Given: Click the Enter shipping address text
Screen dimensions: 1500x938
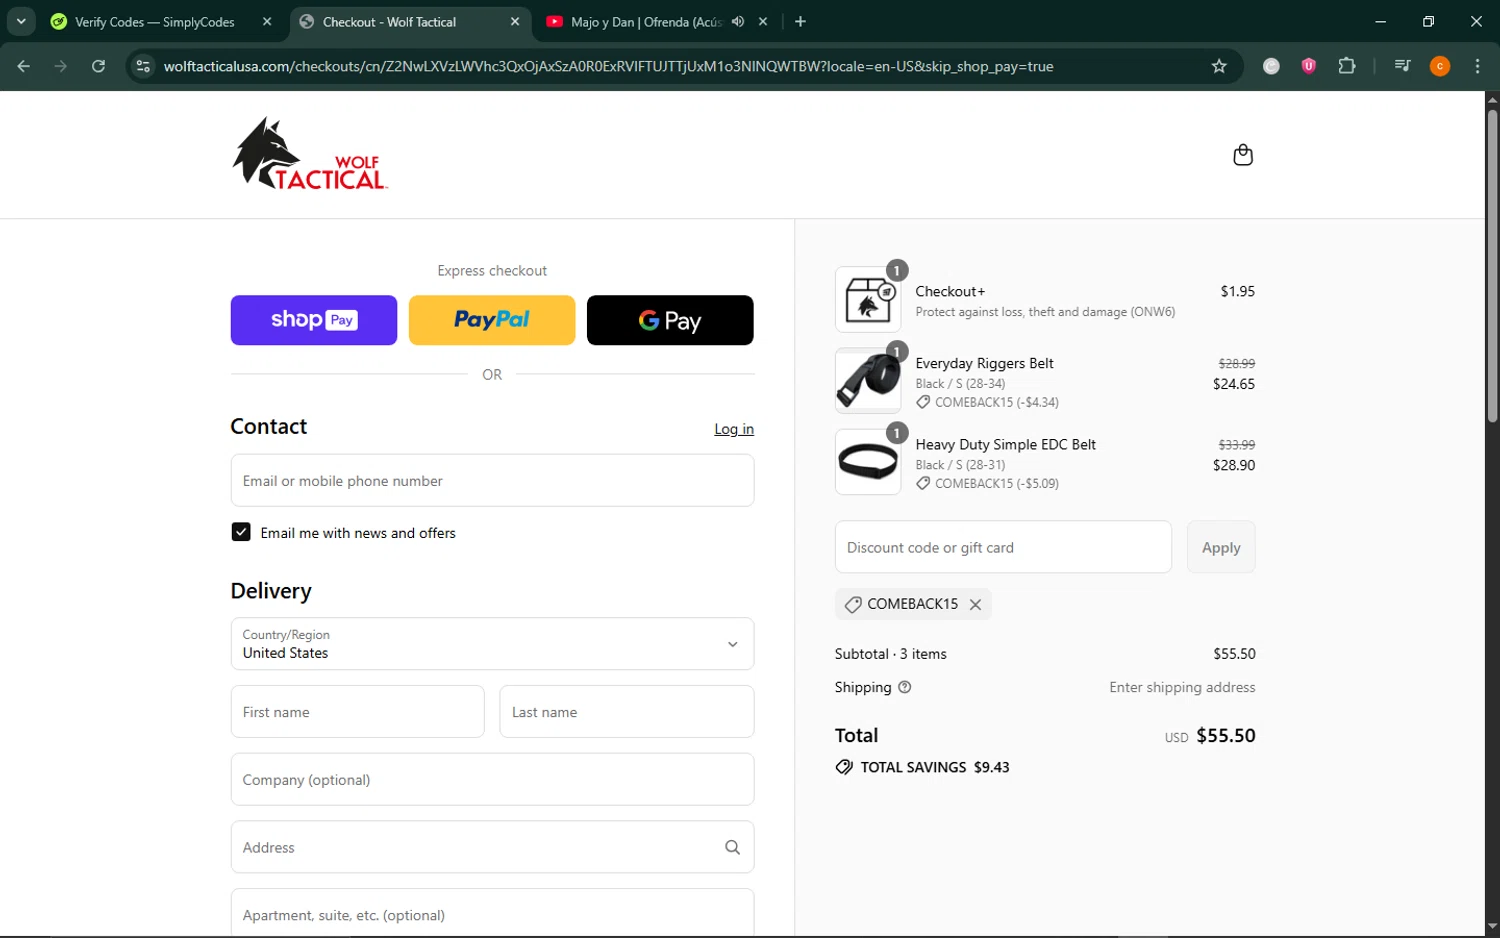Looking at the screenshot, I should pyautogui.click(x=1182, y=687).
